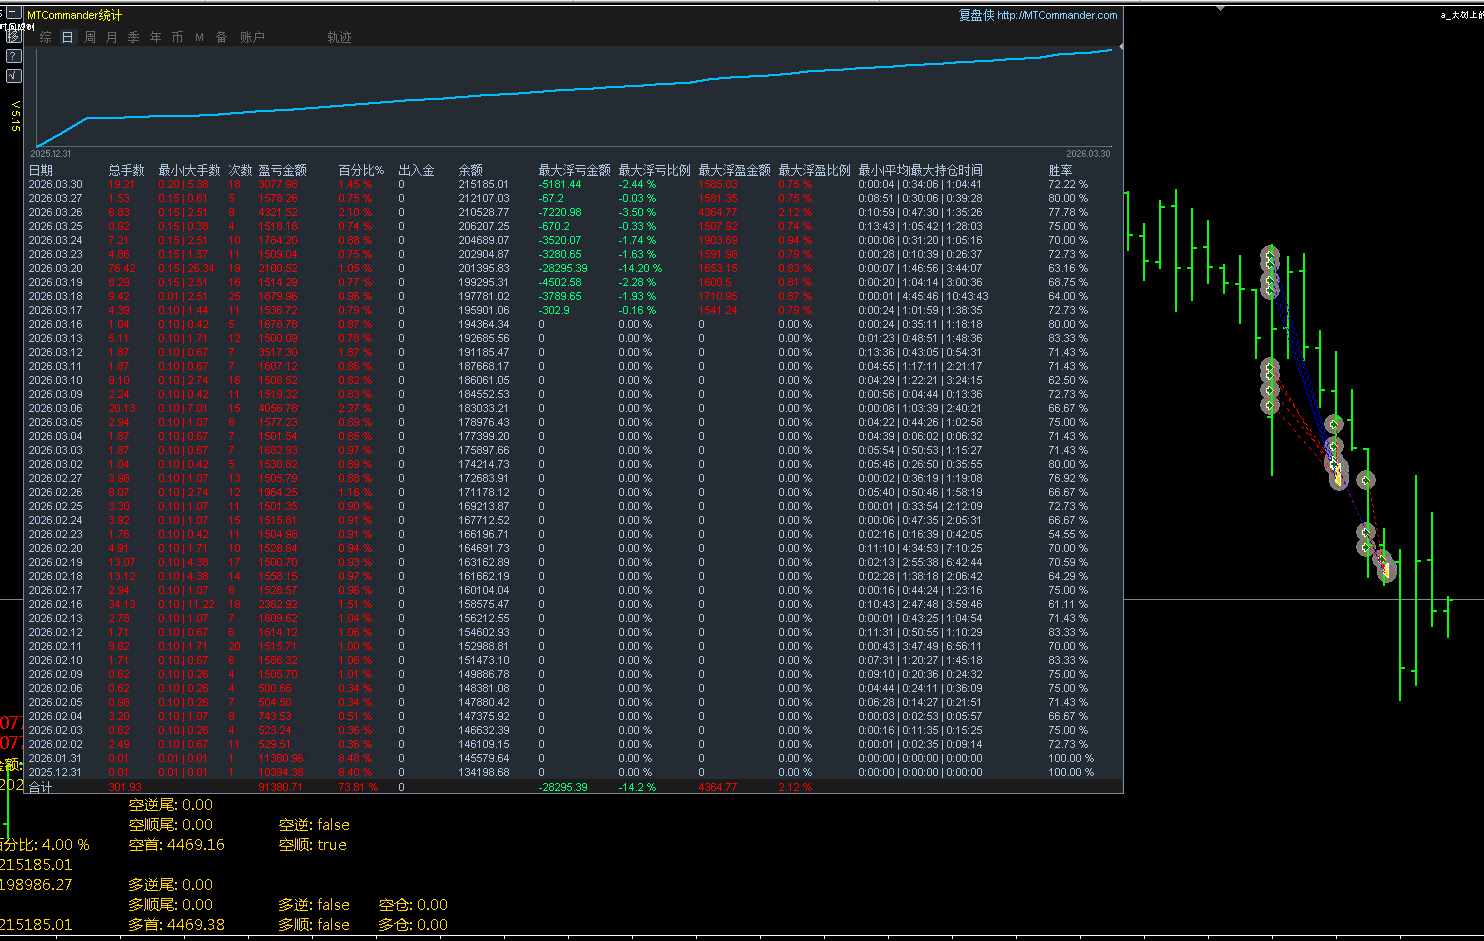The width and height of the screenshot is (1484, 941).
Task: Switch to the 账户 account tab
Action: [x=252, y=37]
